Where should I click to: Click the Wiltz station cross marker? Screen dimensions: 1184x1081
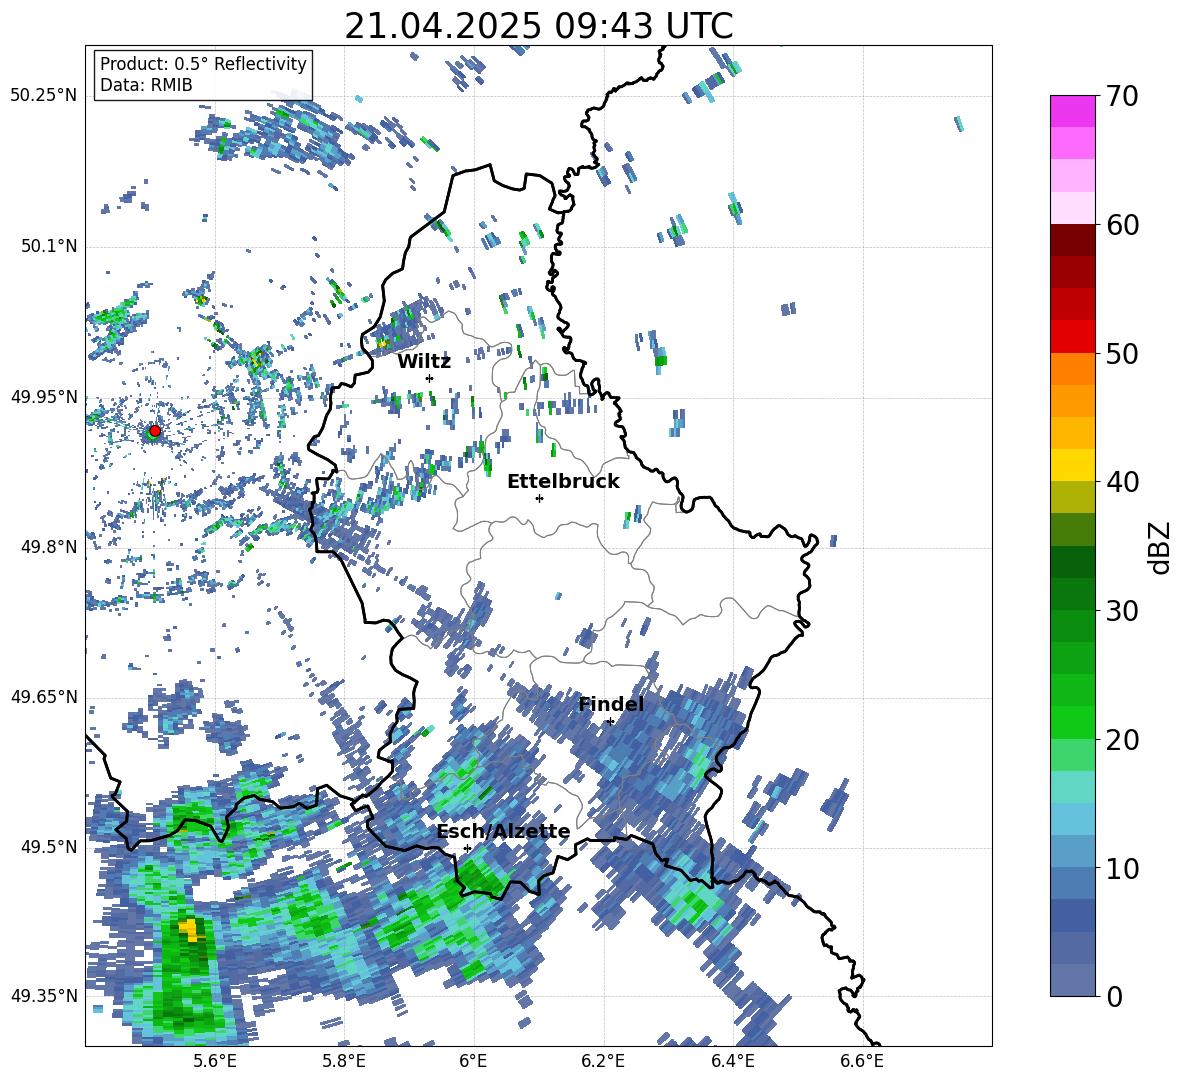click(430, 378)
